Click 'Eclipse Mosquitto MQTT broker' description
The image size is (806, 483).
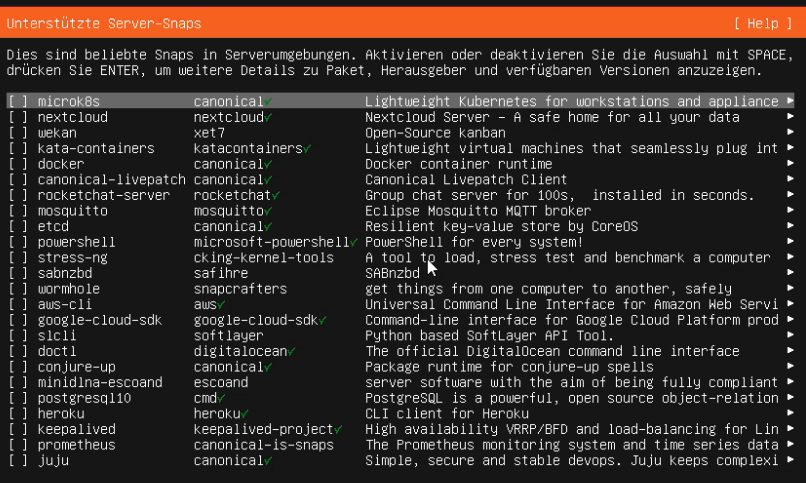[478, 211]
